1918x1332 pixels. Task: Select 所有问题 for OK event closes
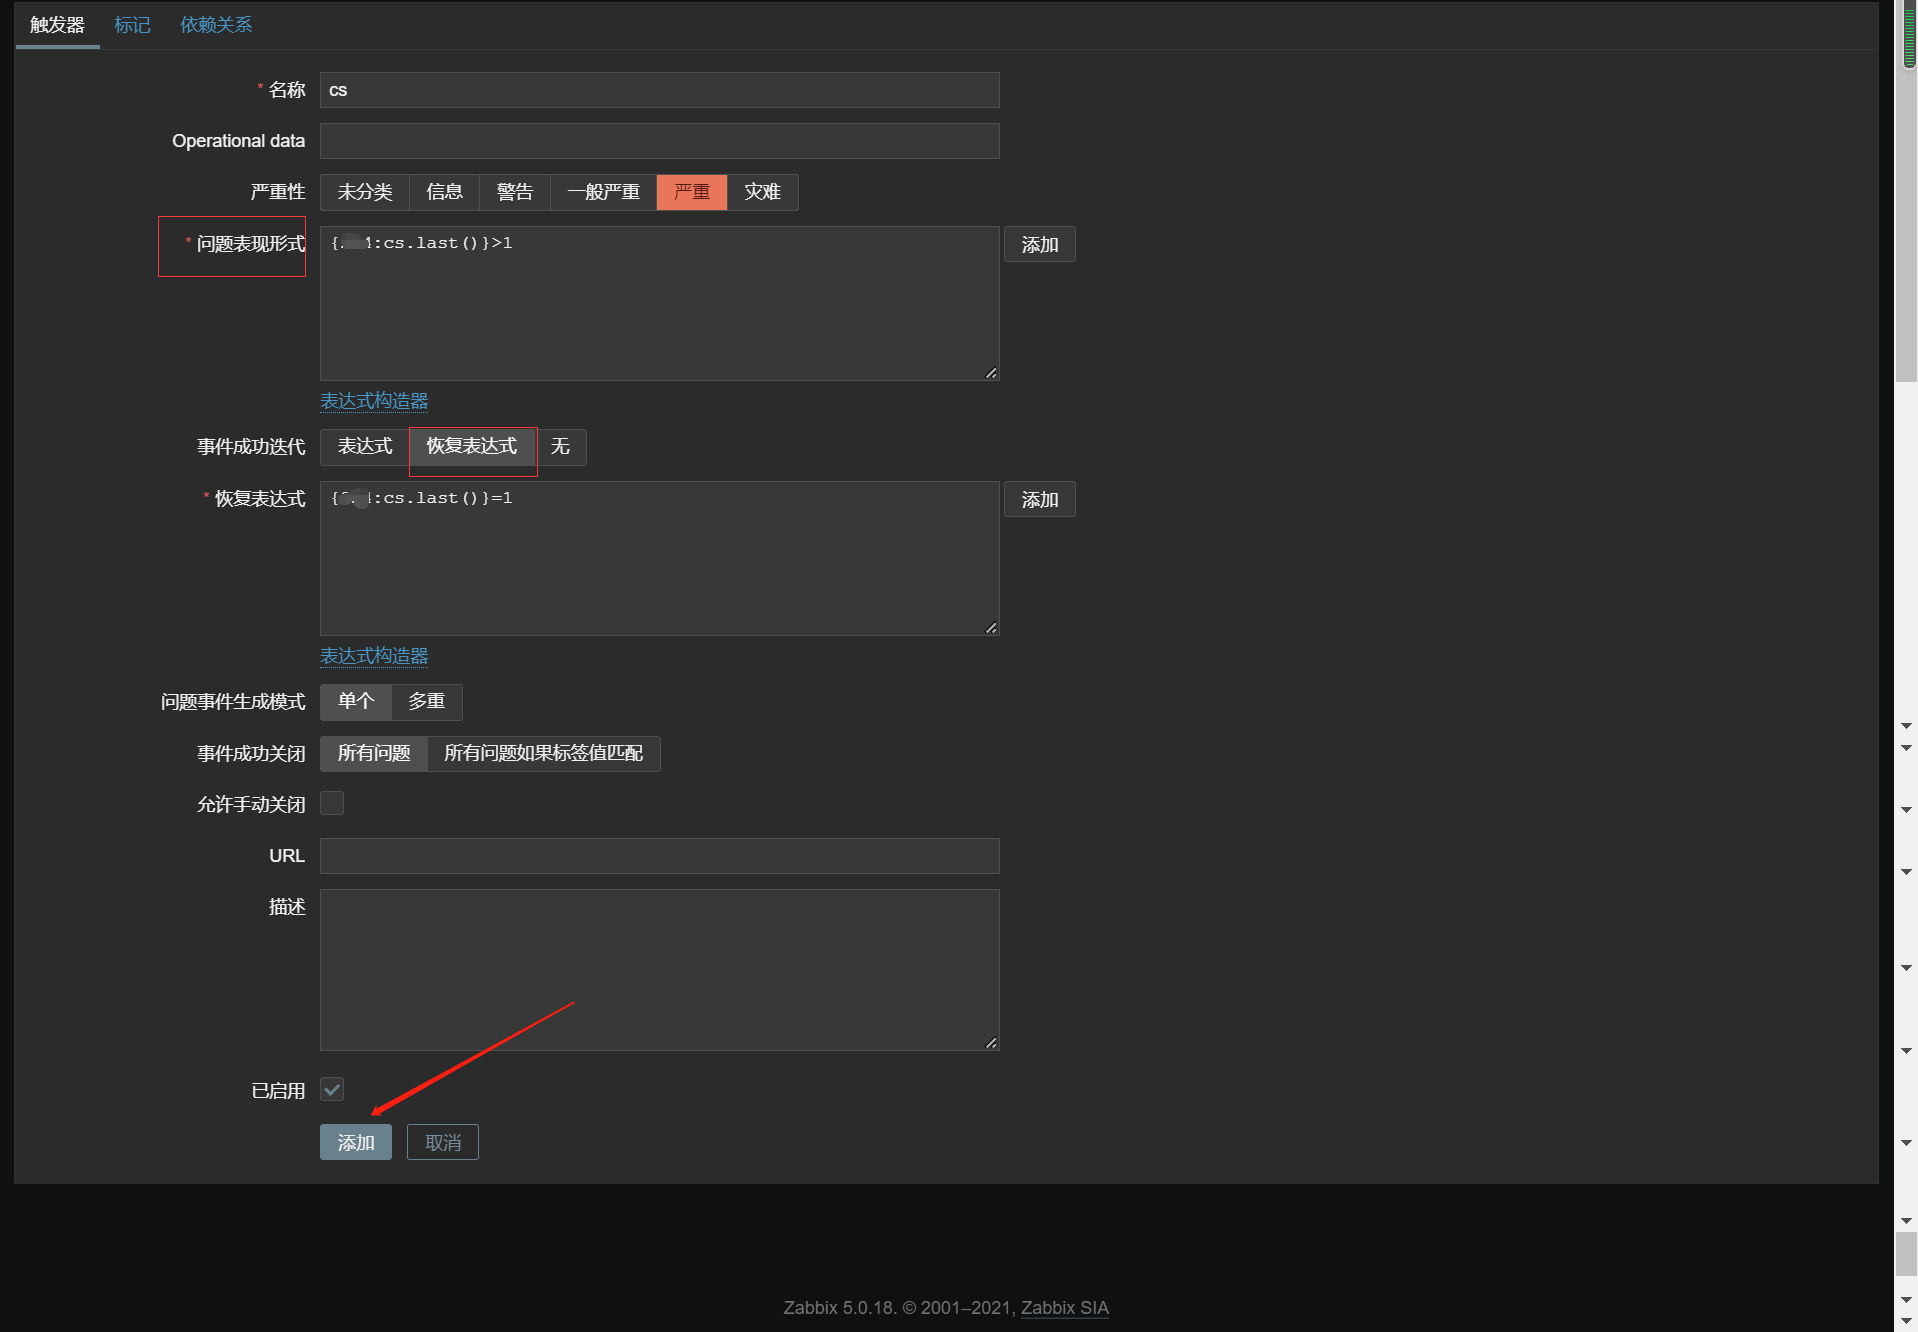(x=374, y=753)
